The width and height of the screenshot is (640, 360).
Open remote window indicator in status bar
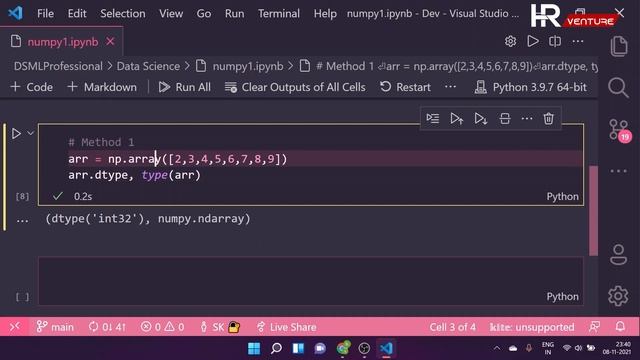click(x=15, y=327)
